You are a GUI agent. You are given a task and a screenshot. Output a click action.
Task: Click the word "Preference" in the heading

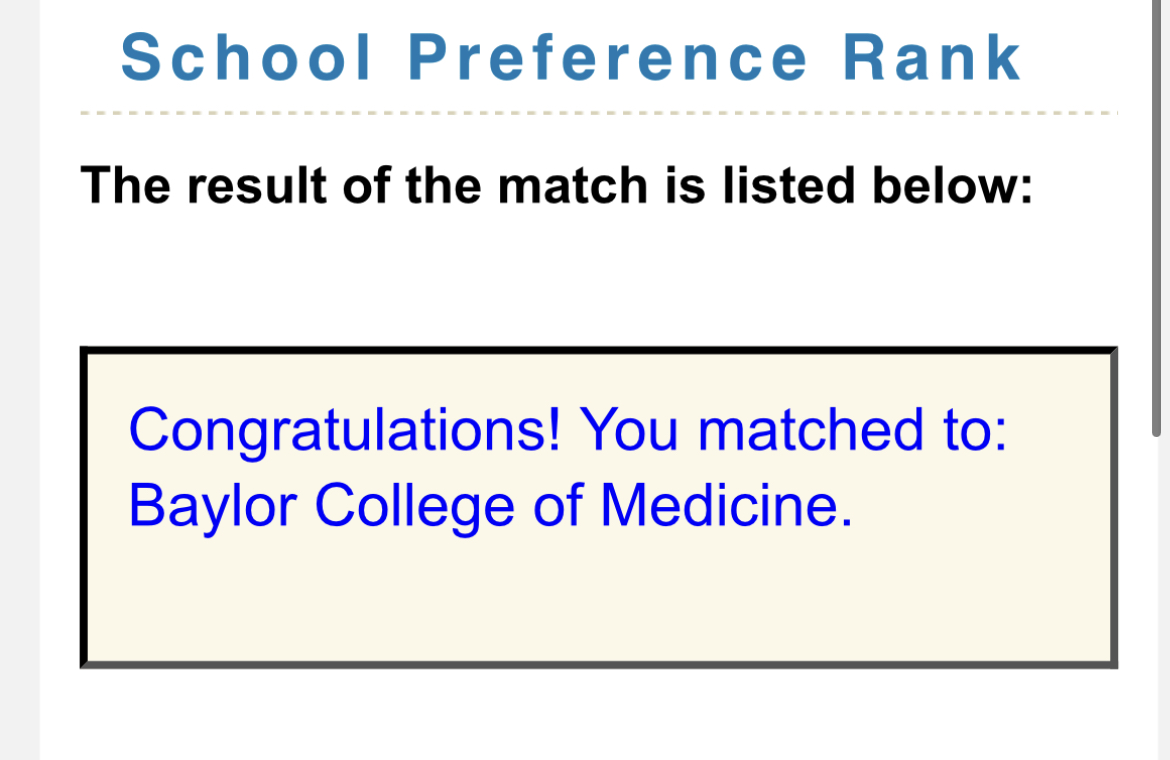[x=608, y=58]
